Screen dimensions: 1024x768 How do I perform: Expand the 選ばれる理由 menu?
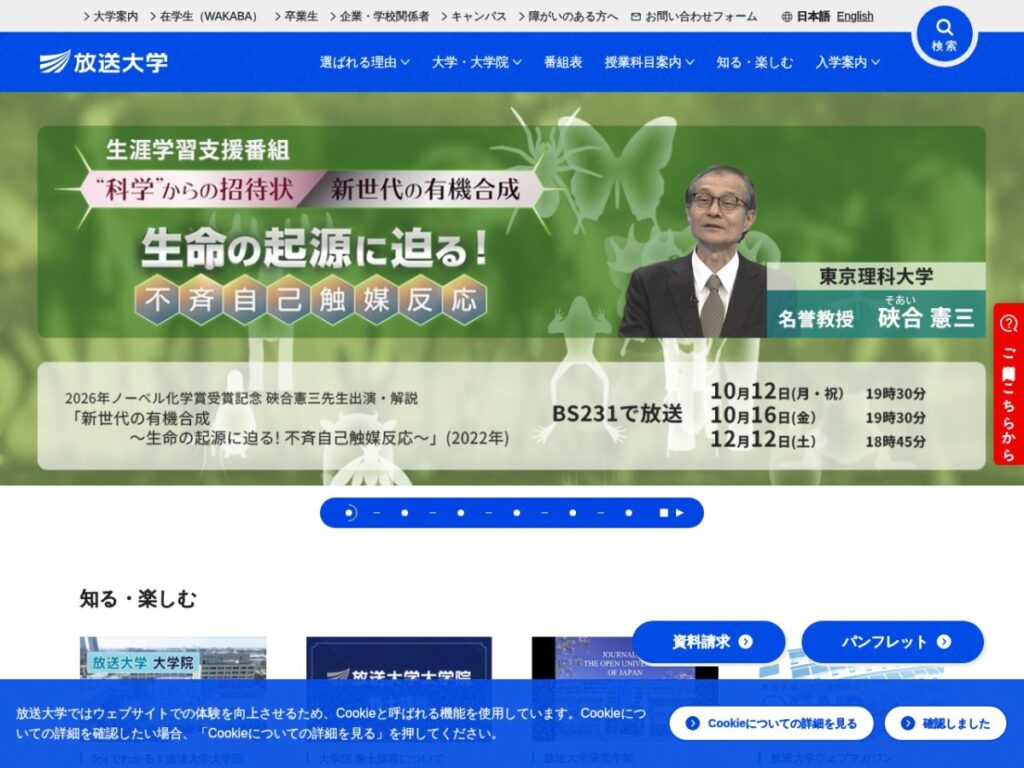click(364, 62)
